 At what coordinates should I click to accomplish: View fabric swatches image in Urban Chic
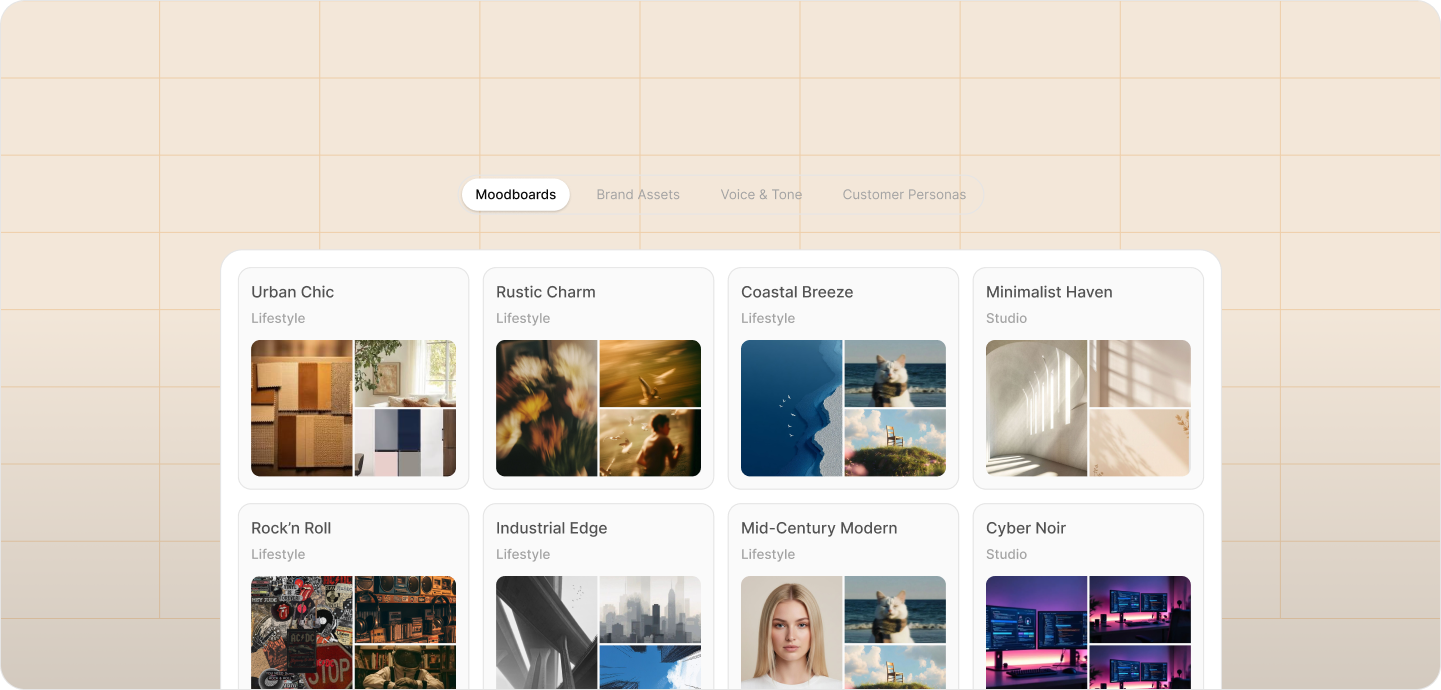click(302, 408)
